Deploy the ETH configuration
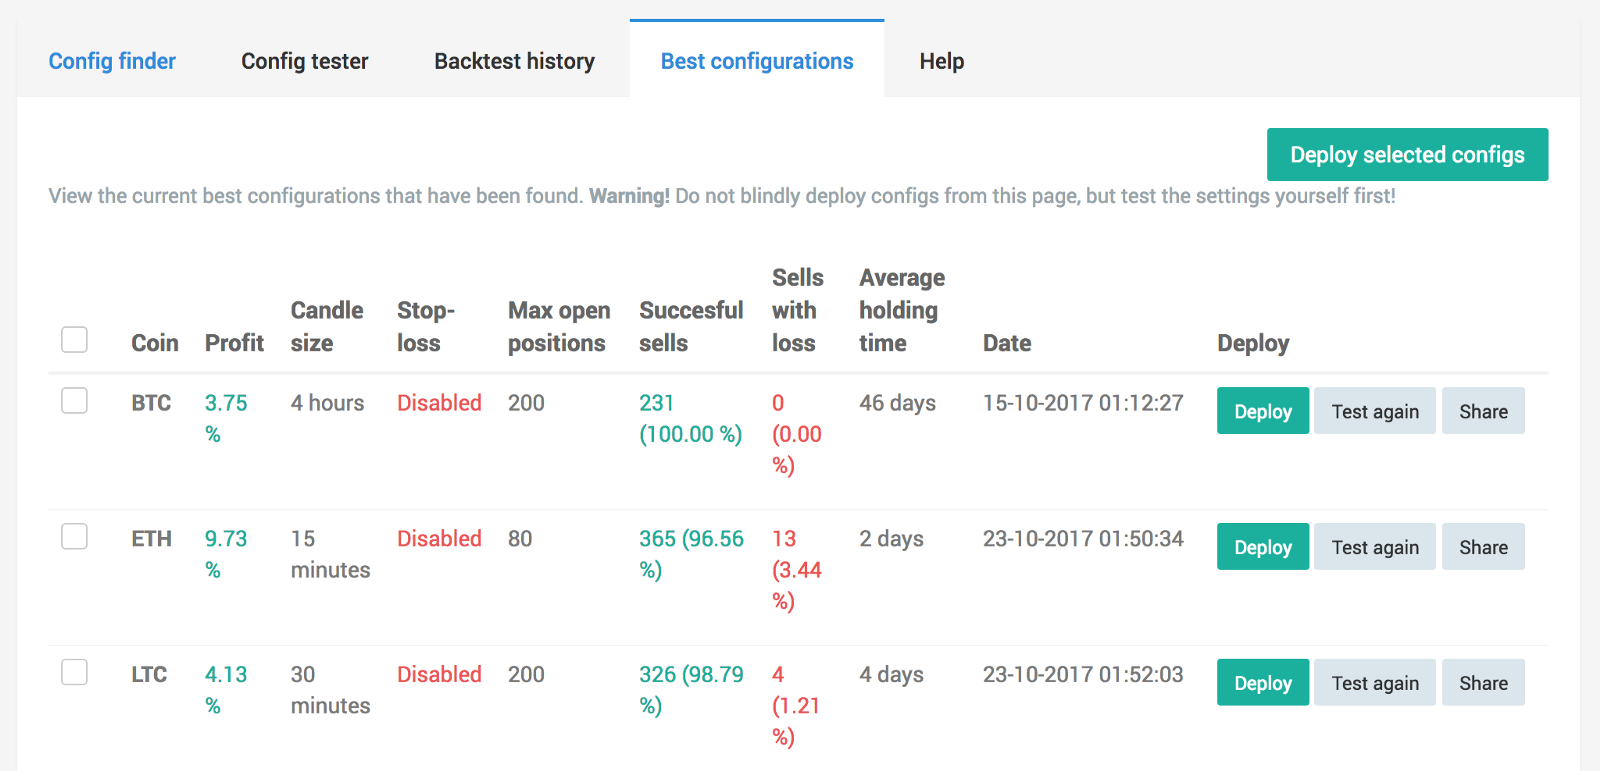This screenshot has width=1600, height=771. click(1262, 547)
